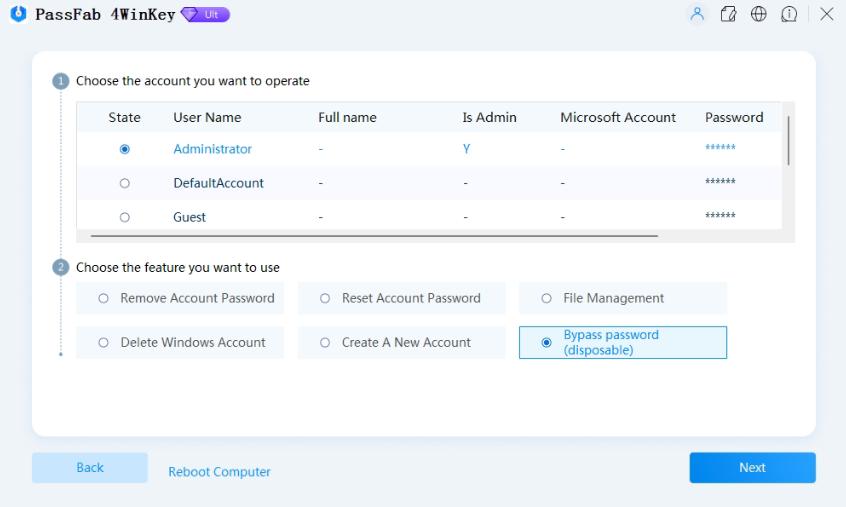This screenshot has height=507, width=846.
Task: Choose Delete Windows Account option
Action: click(180, 342)
